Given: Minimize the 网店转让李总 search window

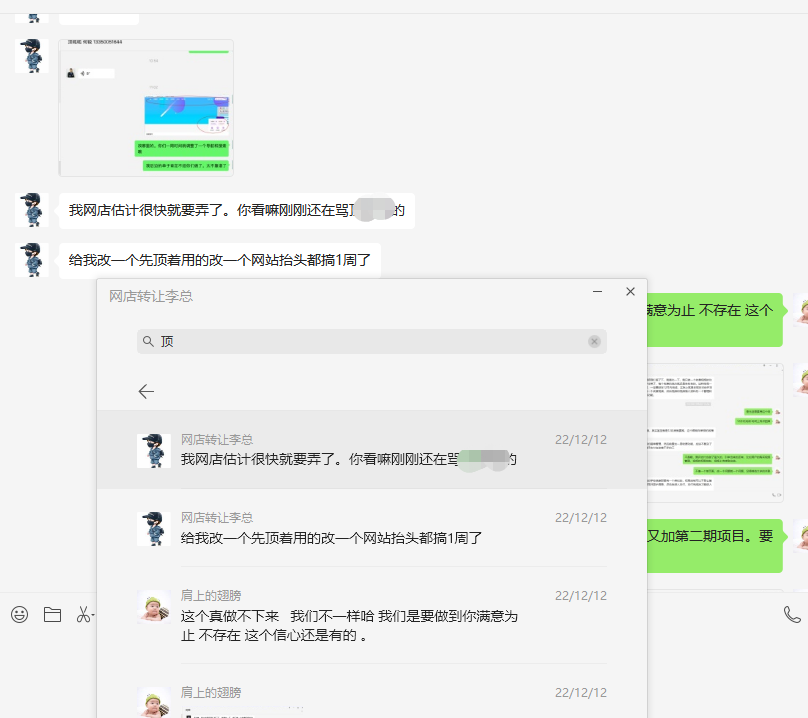Looking at the screenshot, I should 597,292.
